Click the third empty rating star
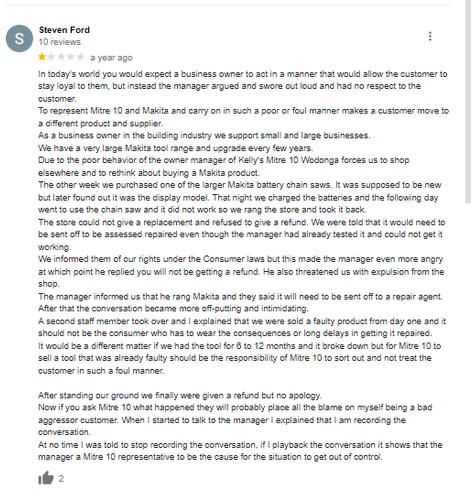Screen dimensions: 473x500 tap(61, 57)
